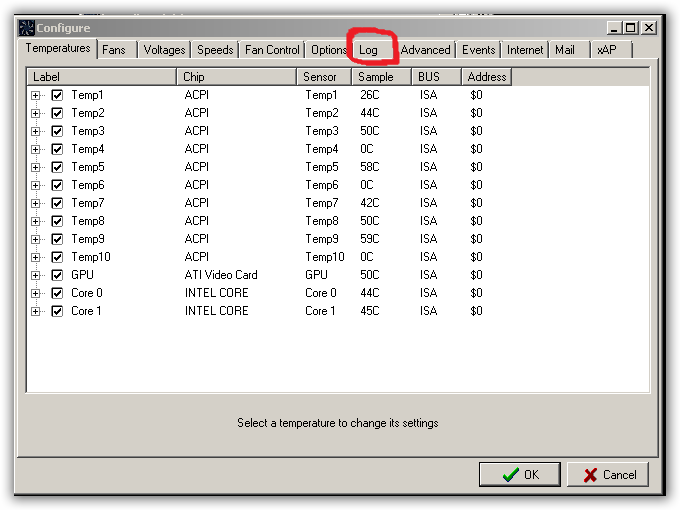Expand the Temp9 tree node
Image resolution: width=680 pixels, height=510 pixels.
tap(36, 239)
